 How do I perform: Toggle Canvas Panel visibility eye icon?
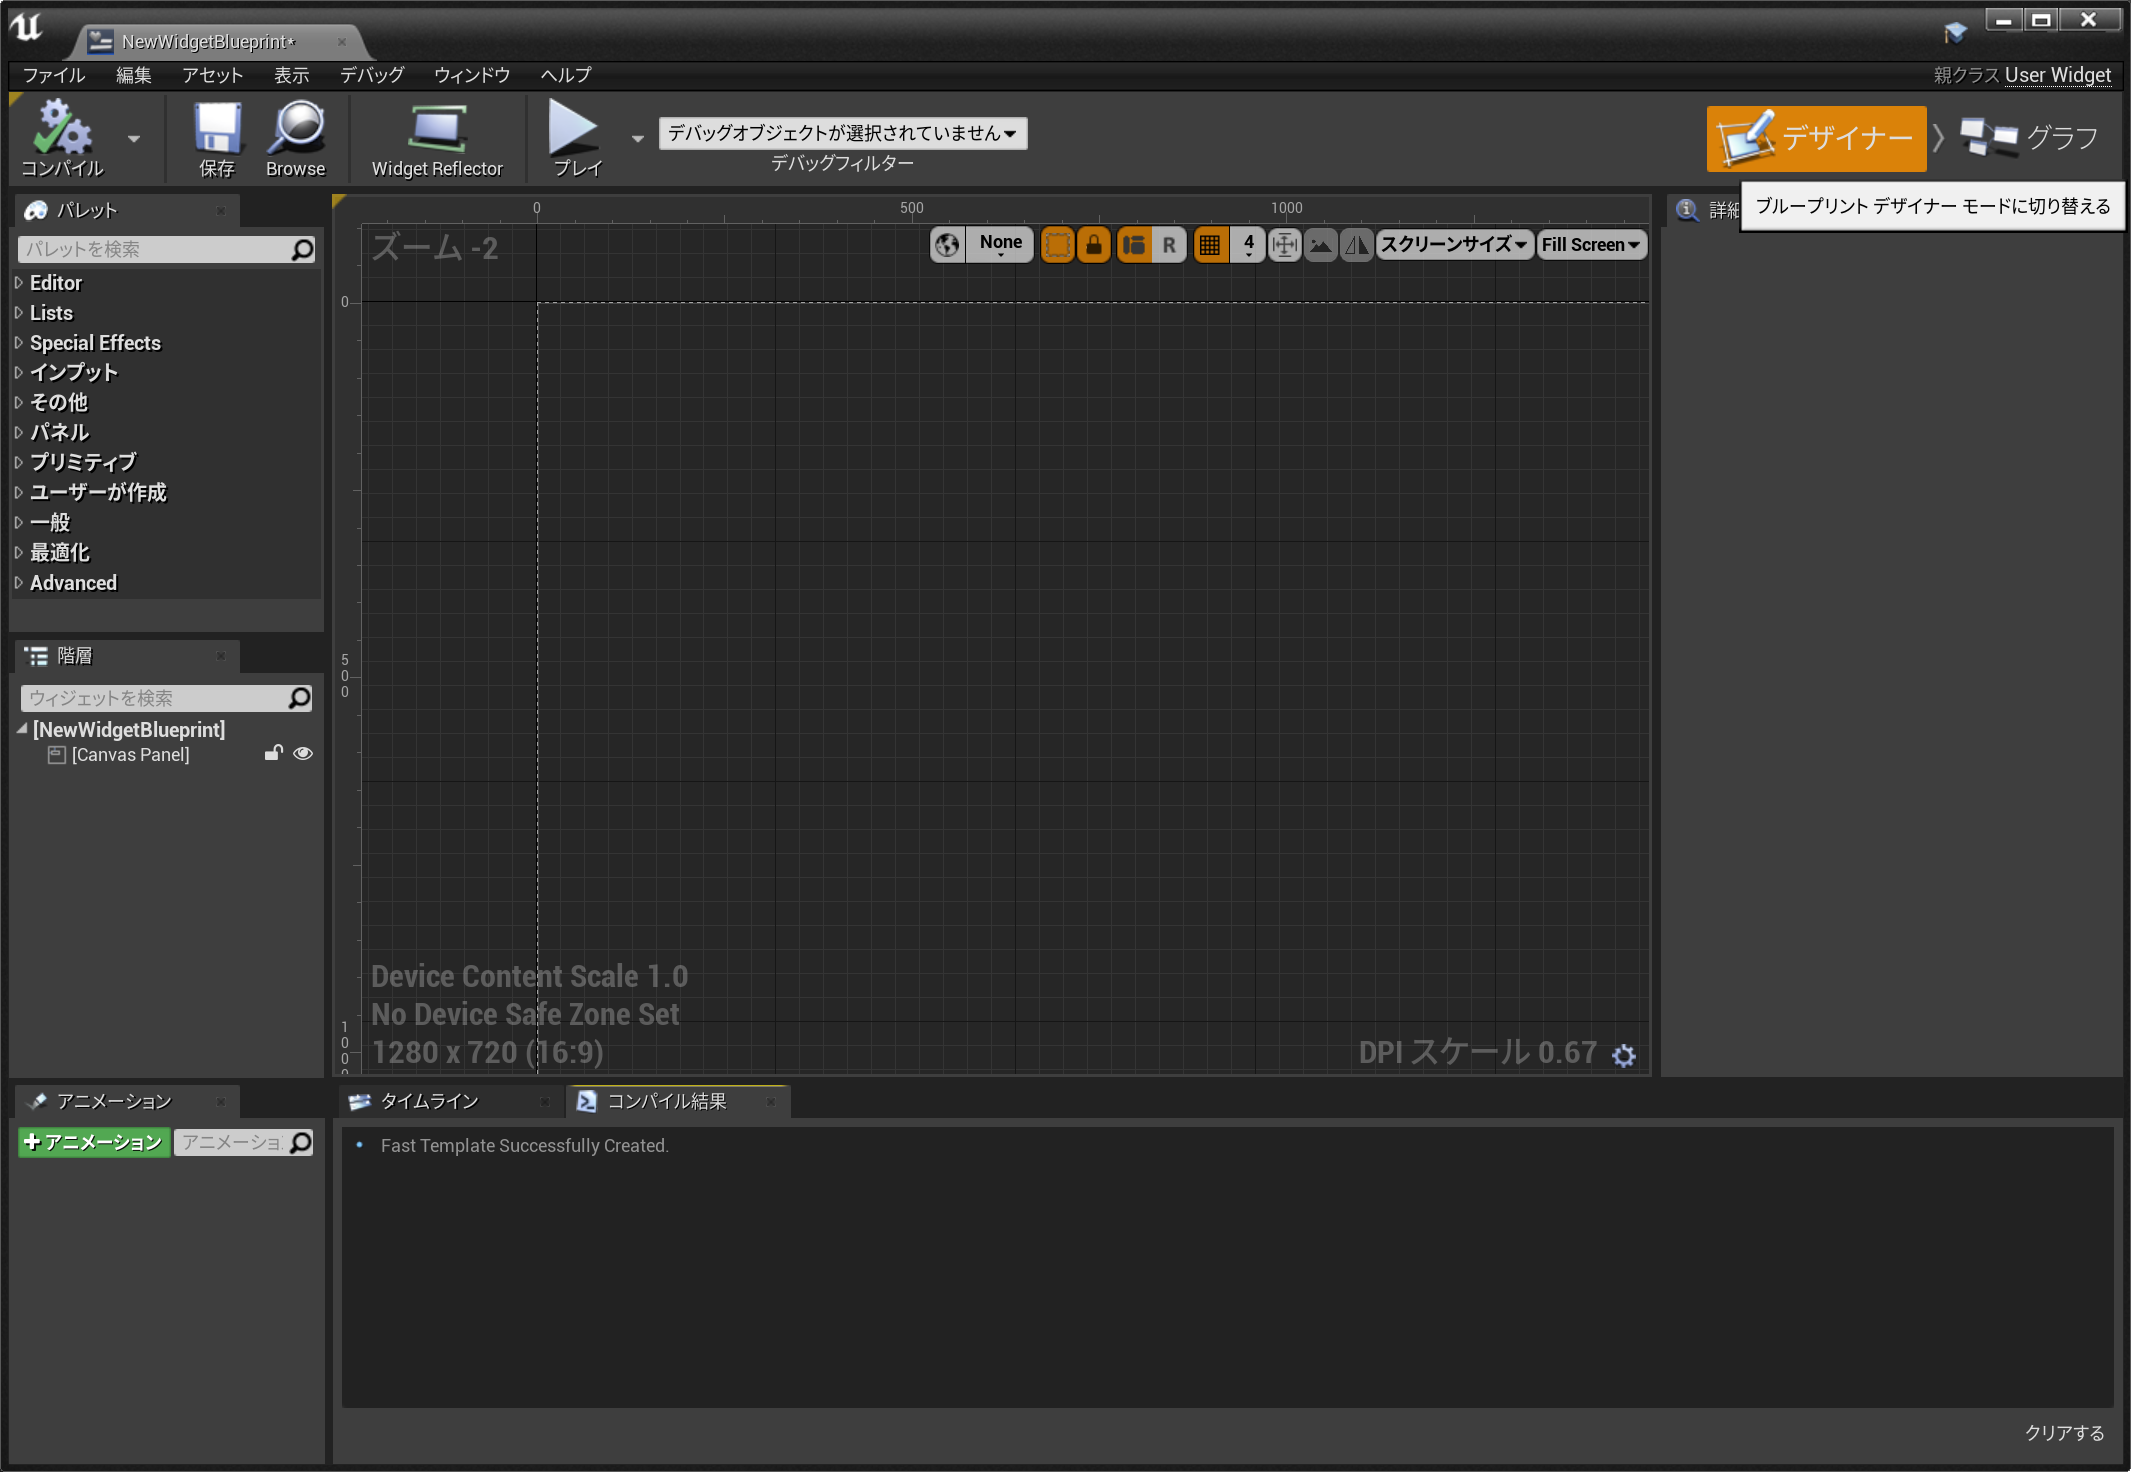(x=303, y=754)
